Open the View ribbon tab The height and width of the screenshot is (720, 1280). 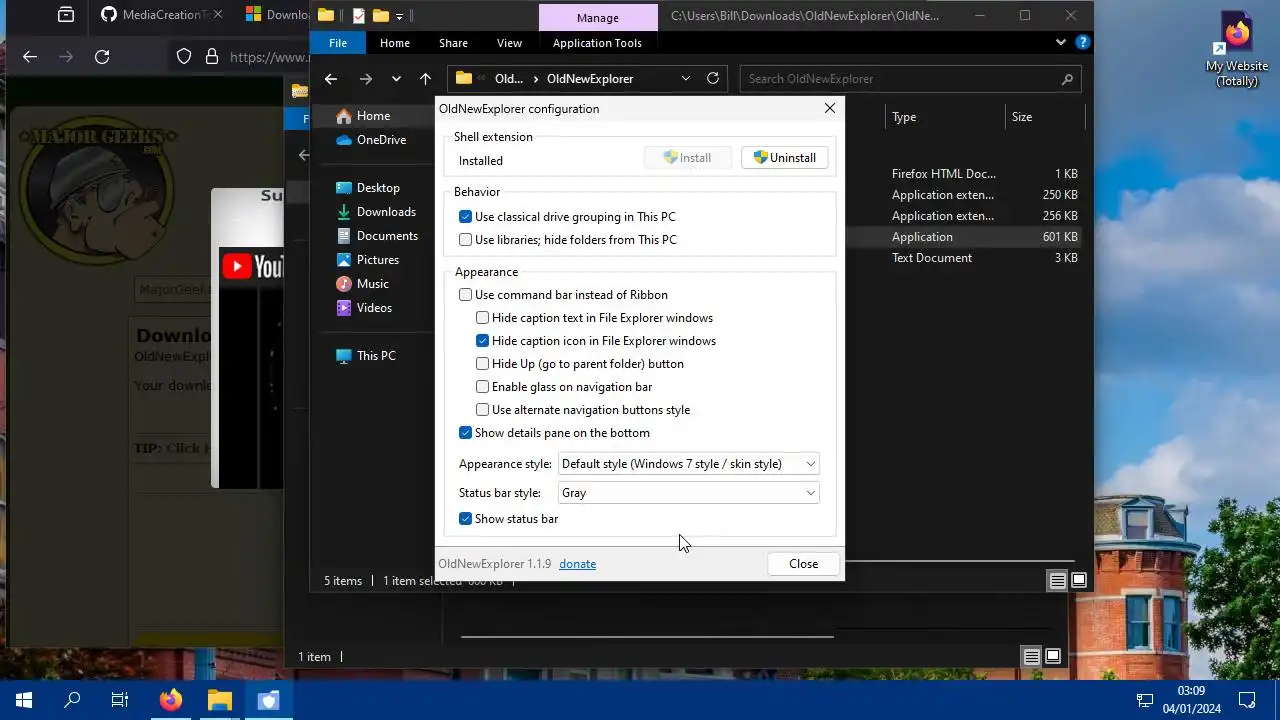(x=510, y=43)
